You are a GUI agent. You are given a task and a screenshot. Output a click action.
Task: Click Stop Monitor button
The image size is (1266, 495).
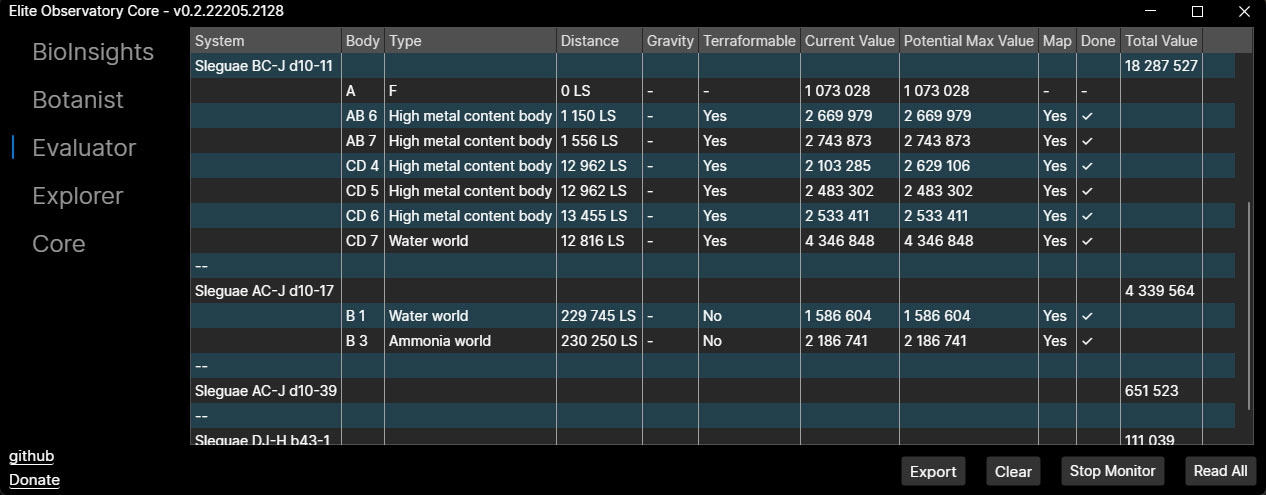click(1112, 471)
